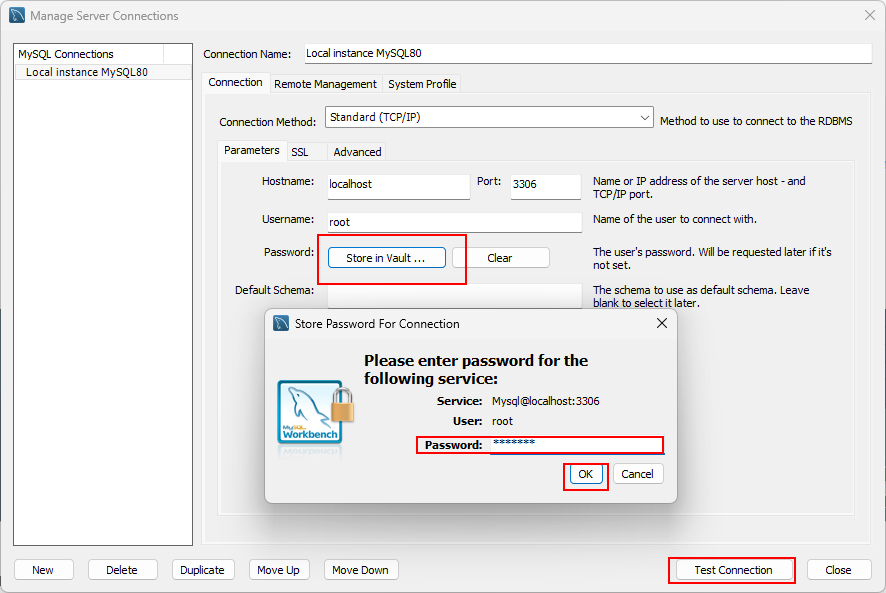Click the Move Up button
The height and width of the screenshot is (593, 886).
[x=279, y=570]
